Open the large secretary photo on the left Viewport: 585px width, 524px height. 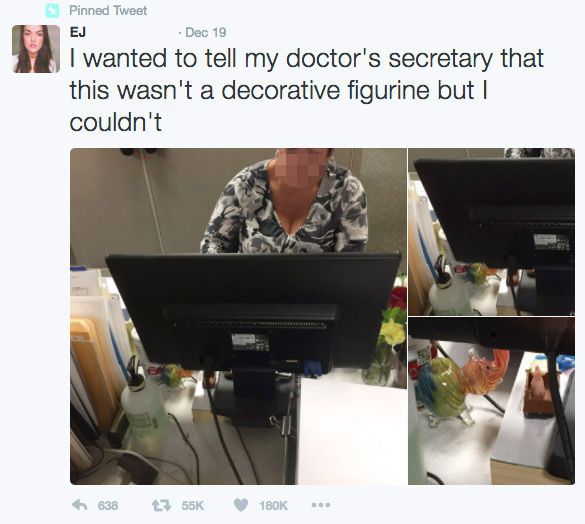tap(238, 316)
